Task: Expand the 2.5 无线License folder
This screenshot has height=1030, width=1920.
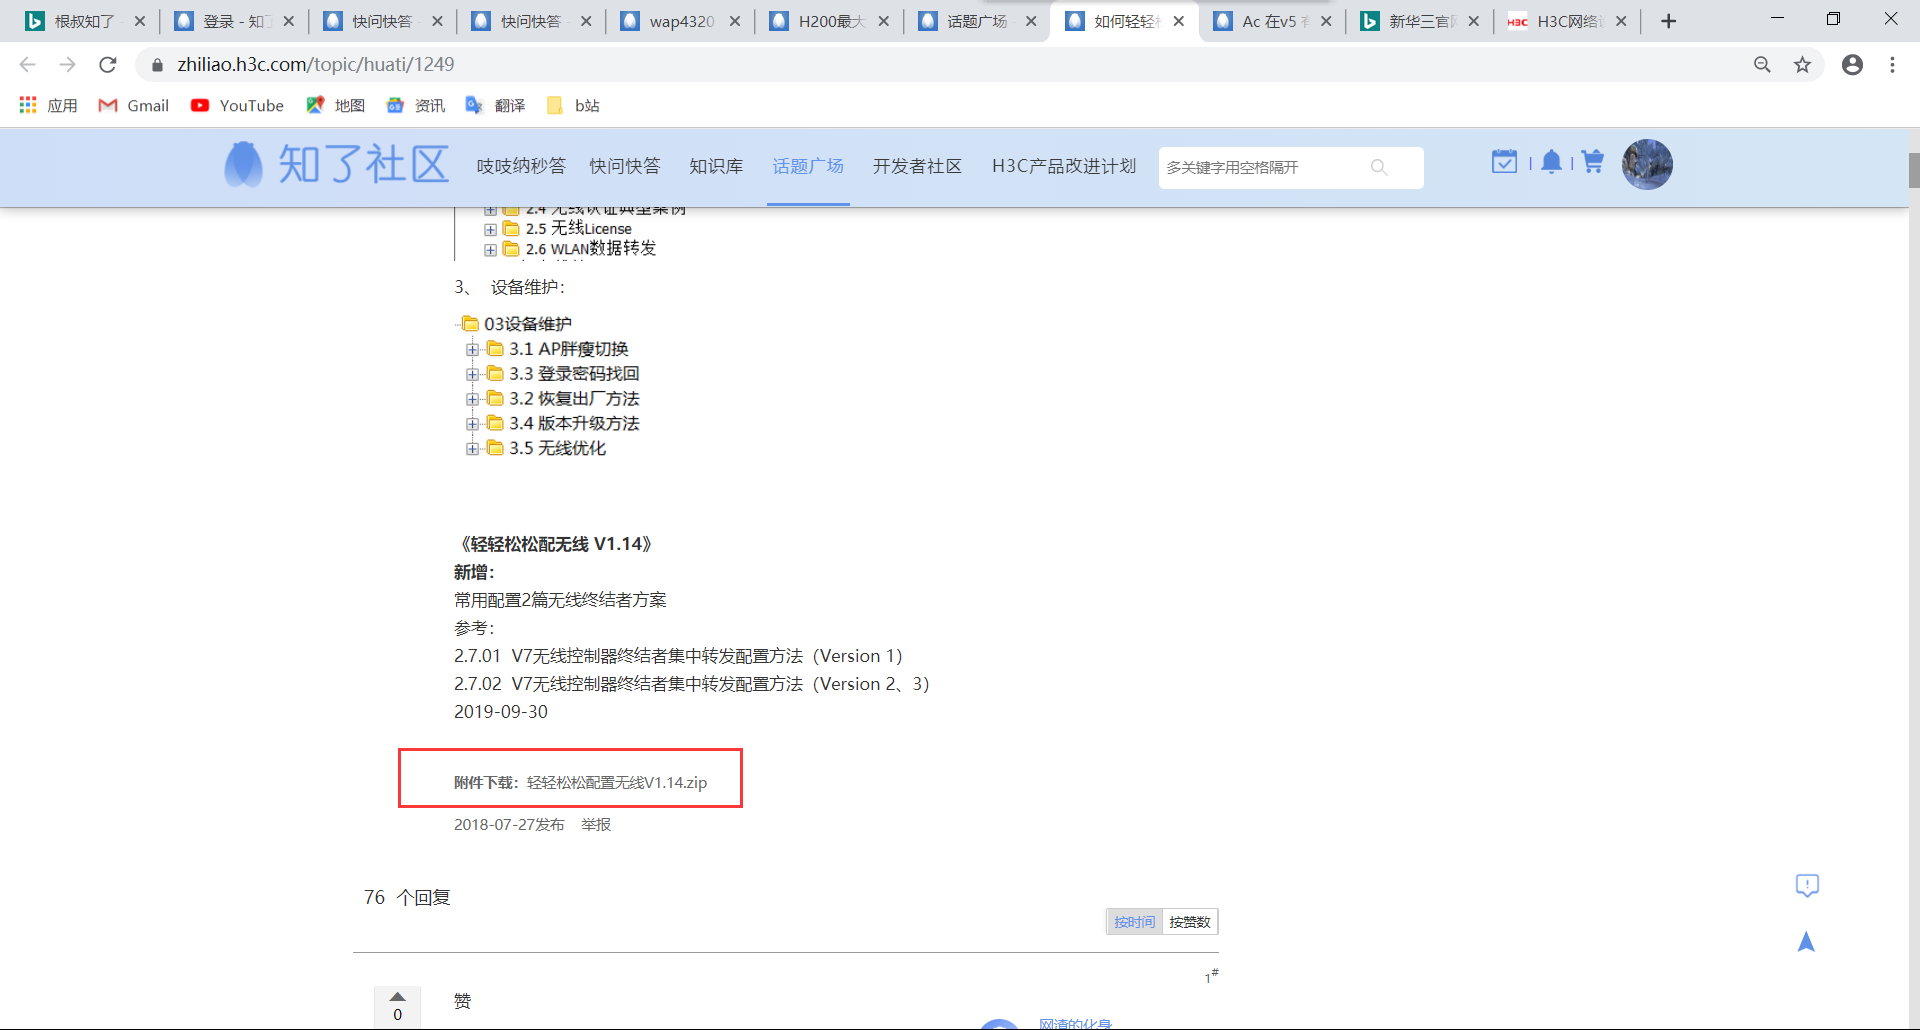Action: coord(490,229)
